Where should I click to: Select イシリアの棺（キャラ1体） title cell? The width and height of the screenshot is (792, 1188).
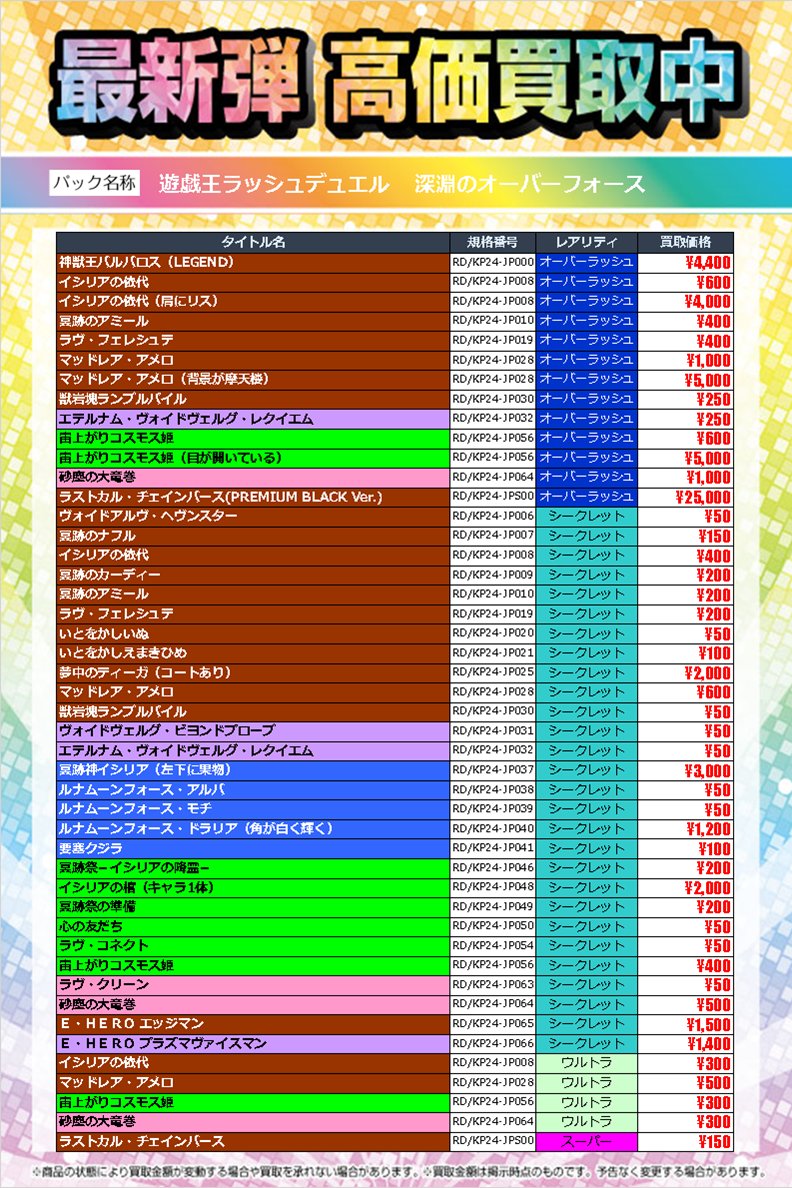click(x=253, y=887)
